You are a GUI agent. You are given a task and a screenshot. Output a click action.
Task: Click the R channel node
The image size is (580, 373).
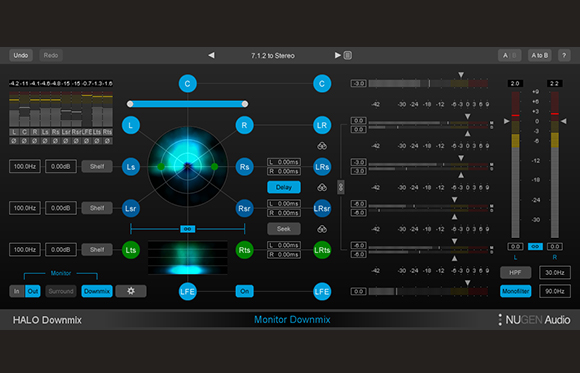[x=244, y=125]
